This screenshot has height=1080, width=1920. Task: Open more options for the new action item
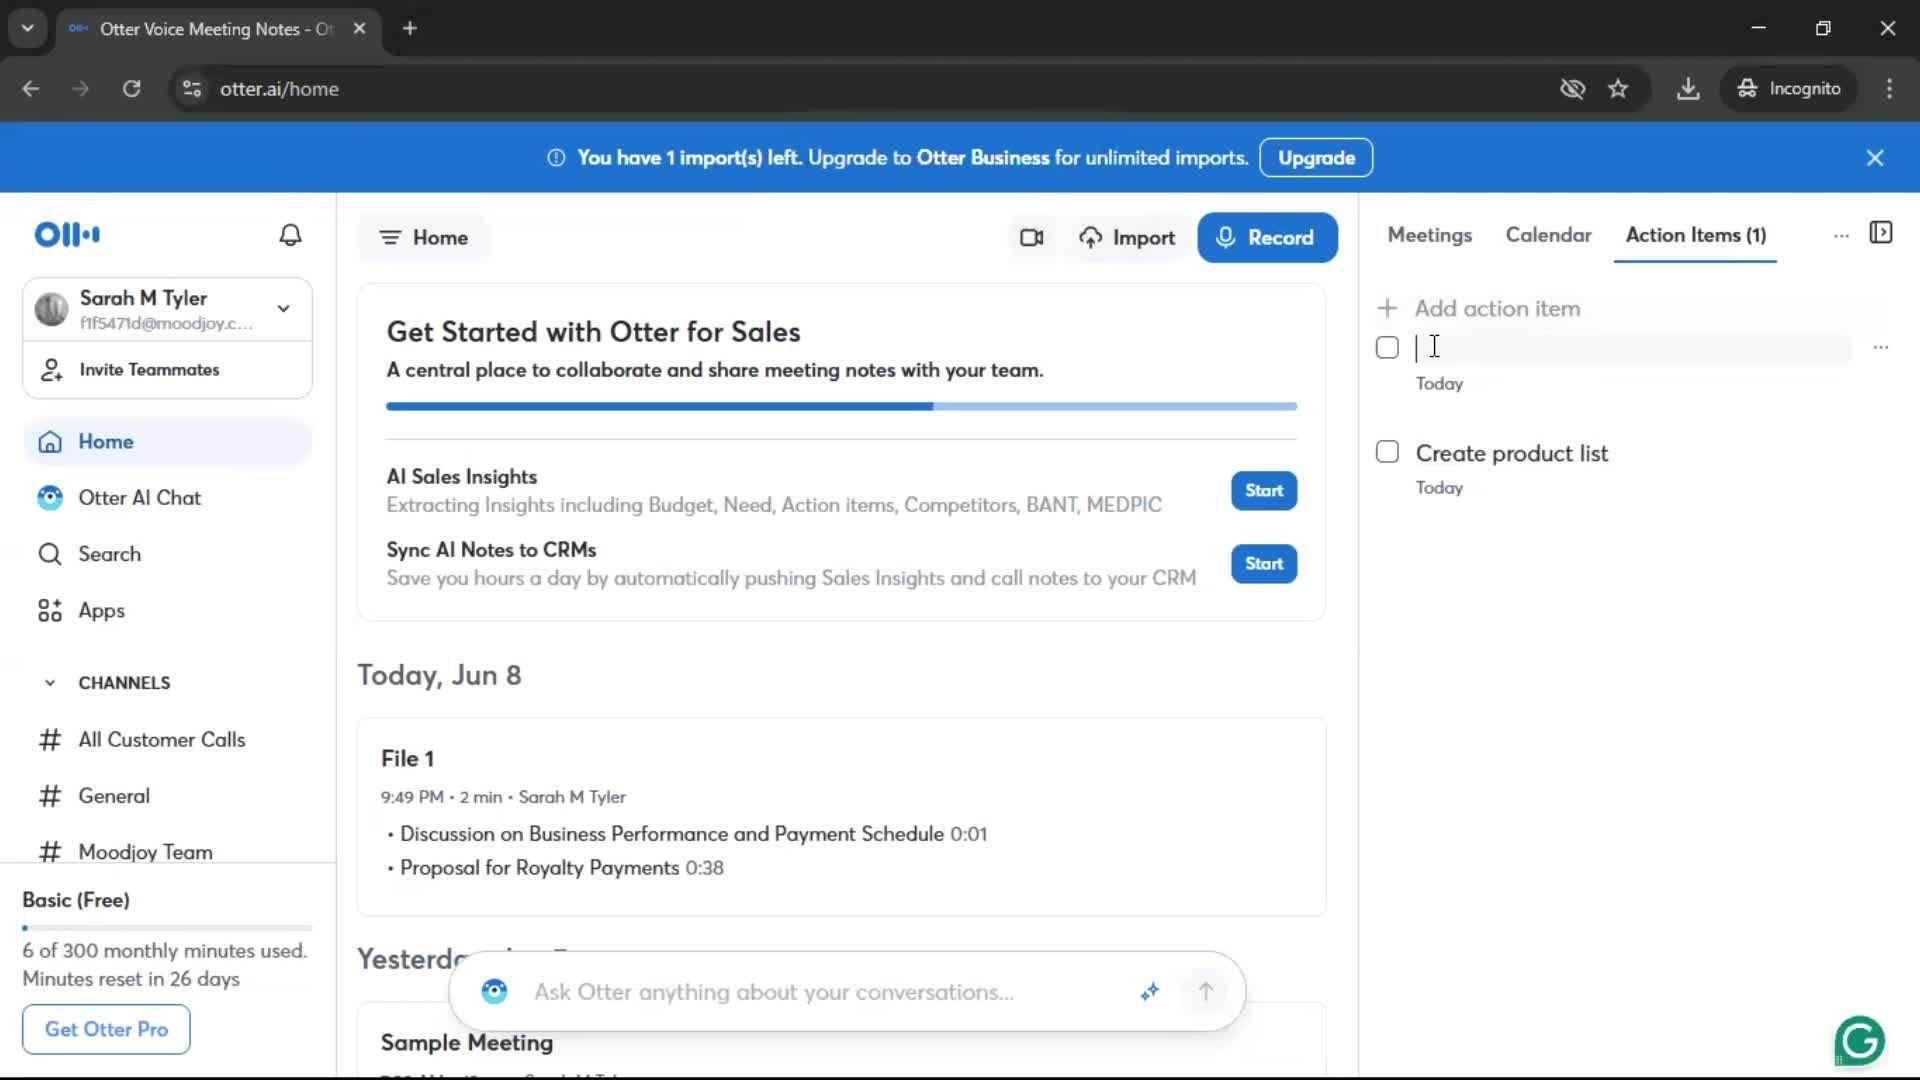pos(1881,347)
